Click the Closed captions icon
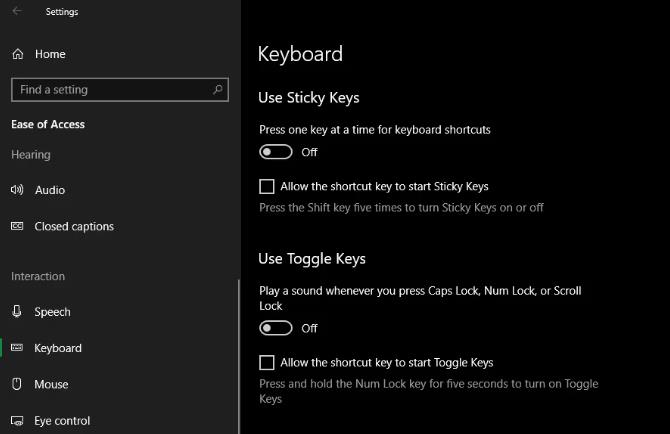The width and height of the screenshot is (670, 434). (x=17, y=226)
